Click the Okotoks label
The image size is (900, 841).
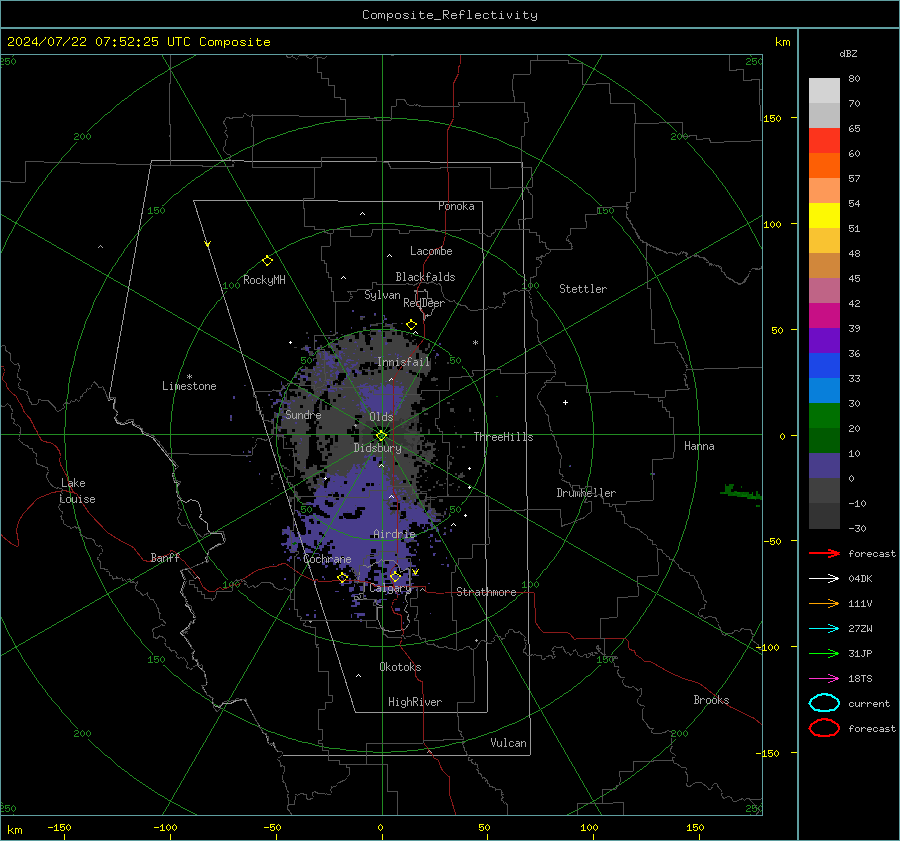(400, 667)
